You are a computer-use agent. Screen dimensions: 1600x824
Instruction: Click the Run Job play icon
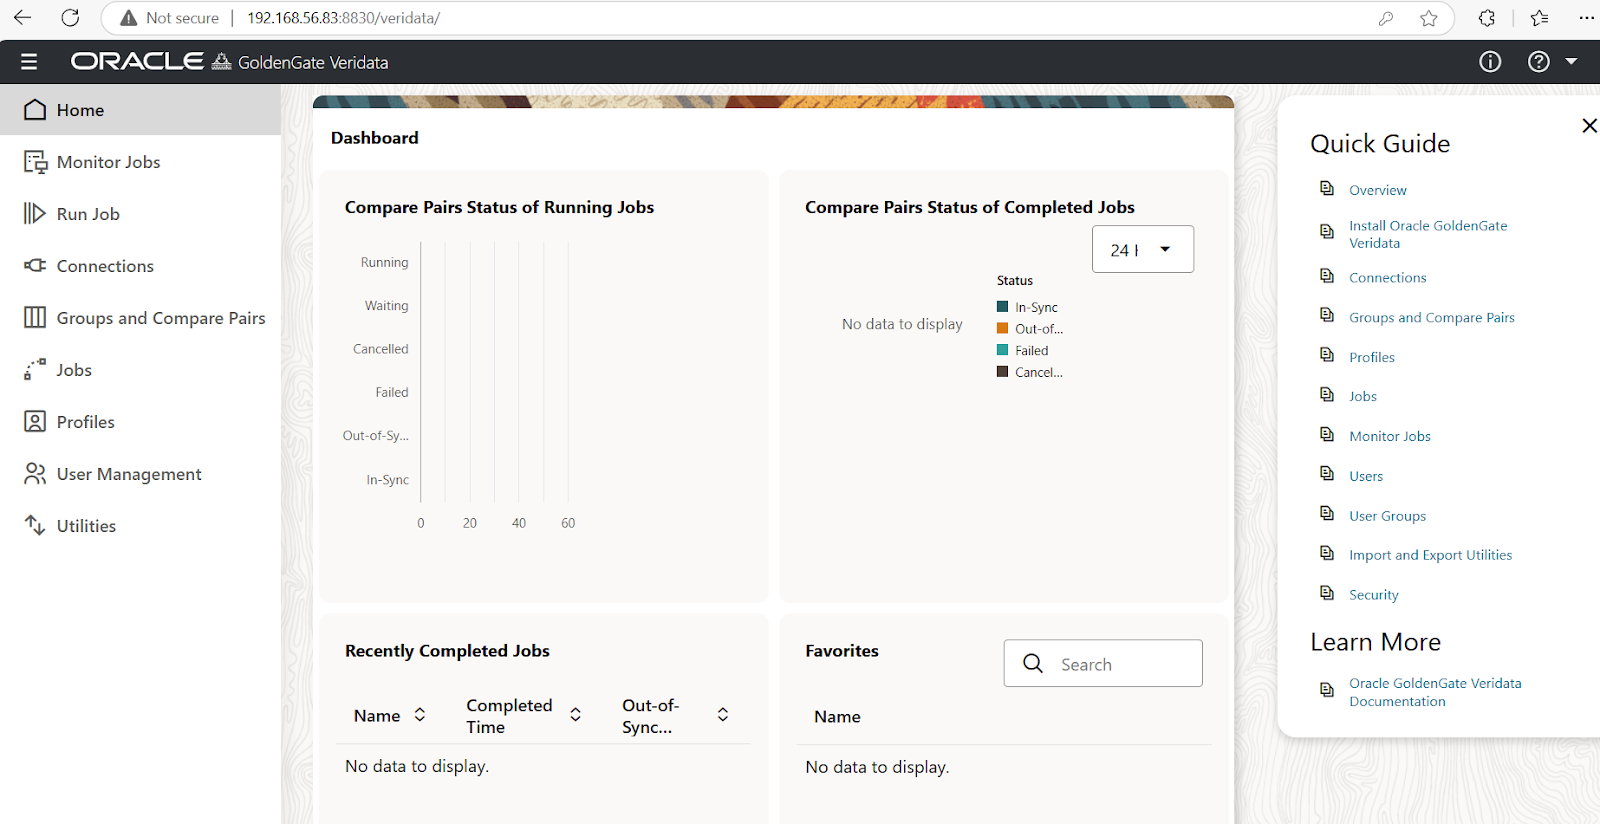pos(35,214)
